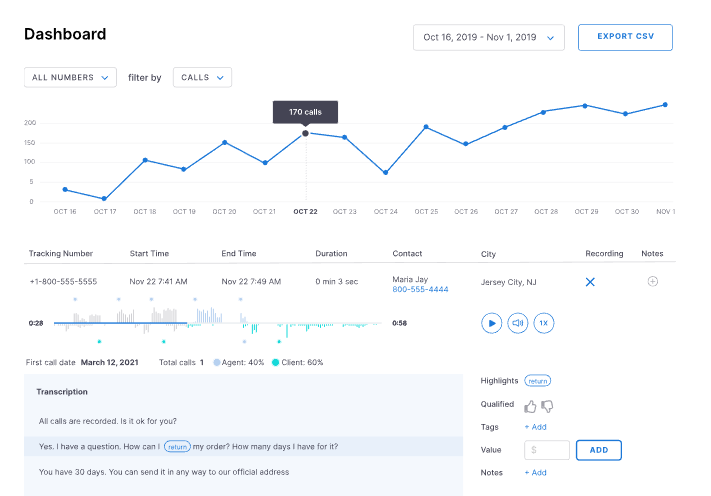711x496 pixels.
Task: Click the blue X recording icon
Action: point(590,282)
